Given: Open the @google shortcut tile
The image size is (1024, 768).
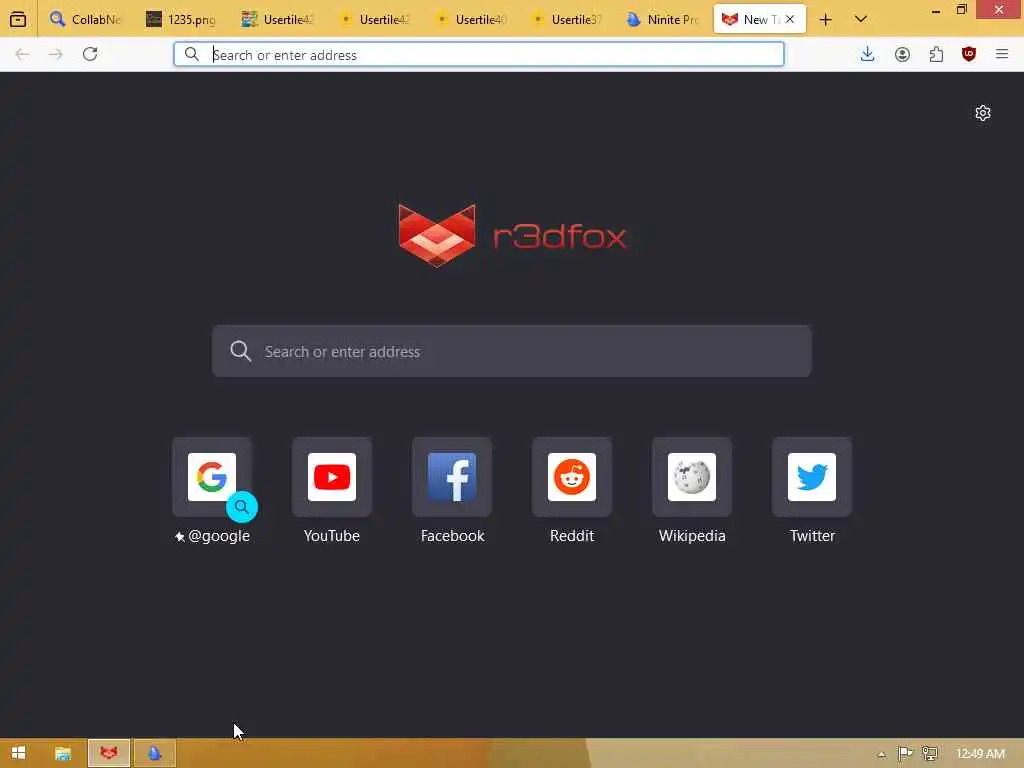Looking at the screenshot, I should (212, 477).
